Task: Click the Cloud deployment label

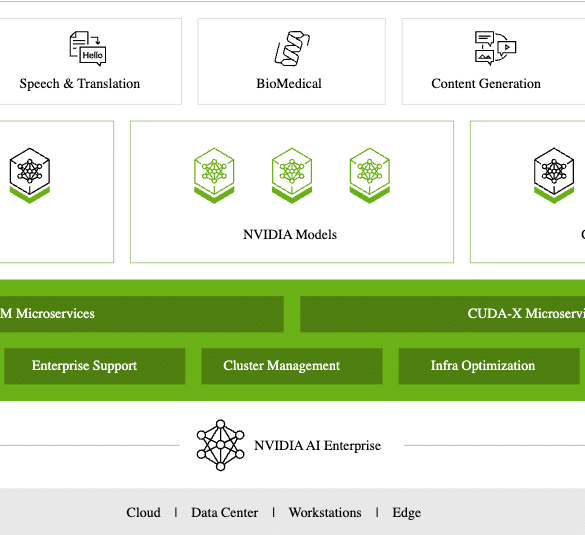Action: click(x=144, y=513)
